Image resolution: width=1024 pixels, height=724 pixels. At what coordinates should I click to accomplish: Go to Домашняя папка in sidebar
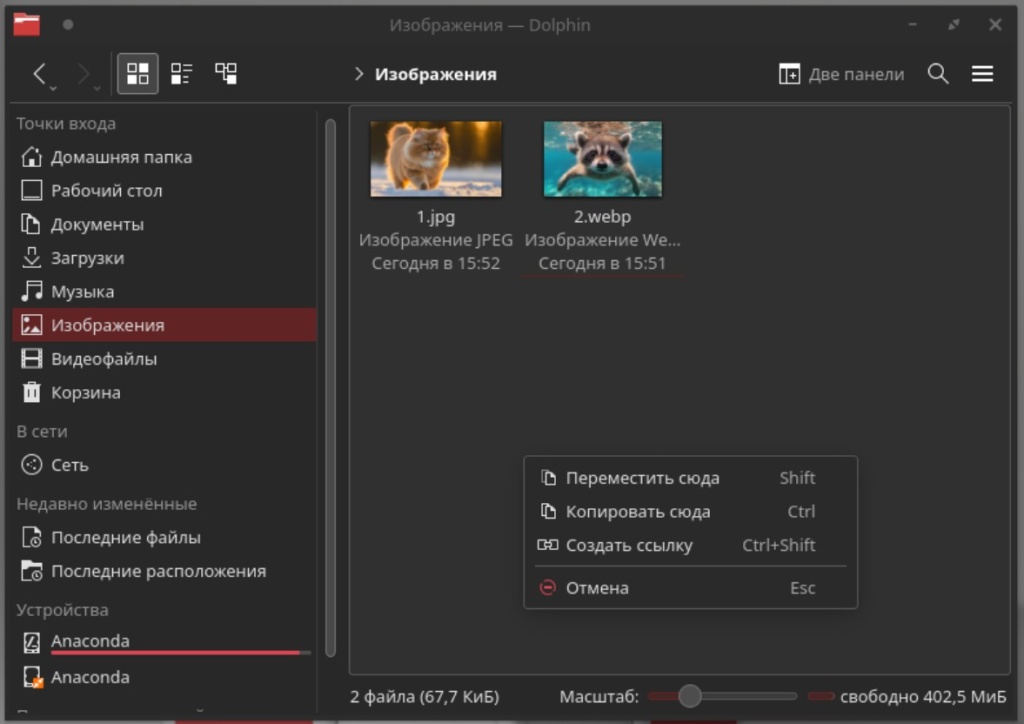[121, 157]
